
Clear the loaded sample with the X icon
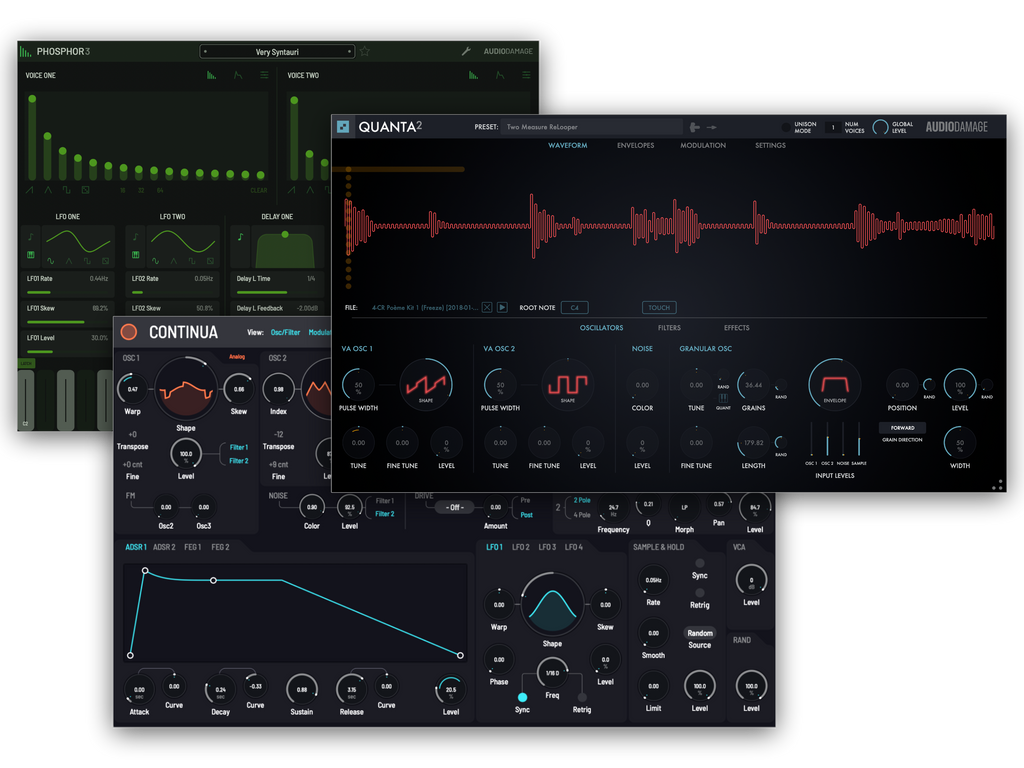coord(487,307)
